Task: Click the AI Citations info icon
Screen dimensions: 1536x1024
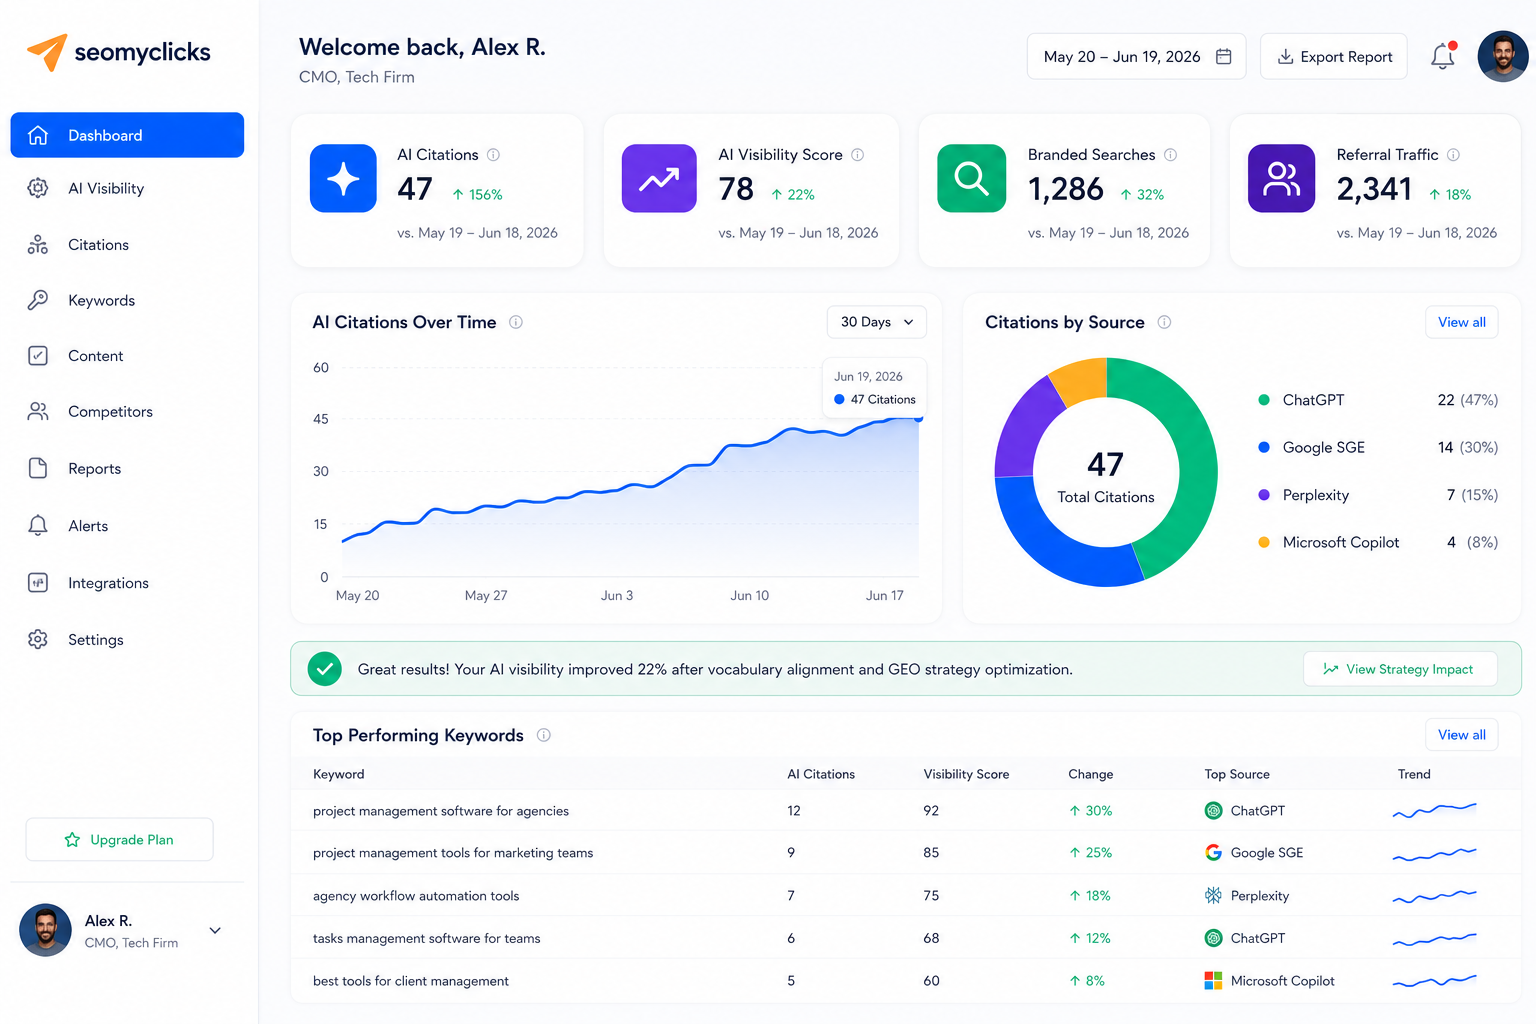Action: tap(493, 155)
